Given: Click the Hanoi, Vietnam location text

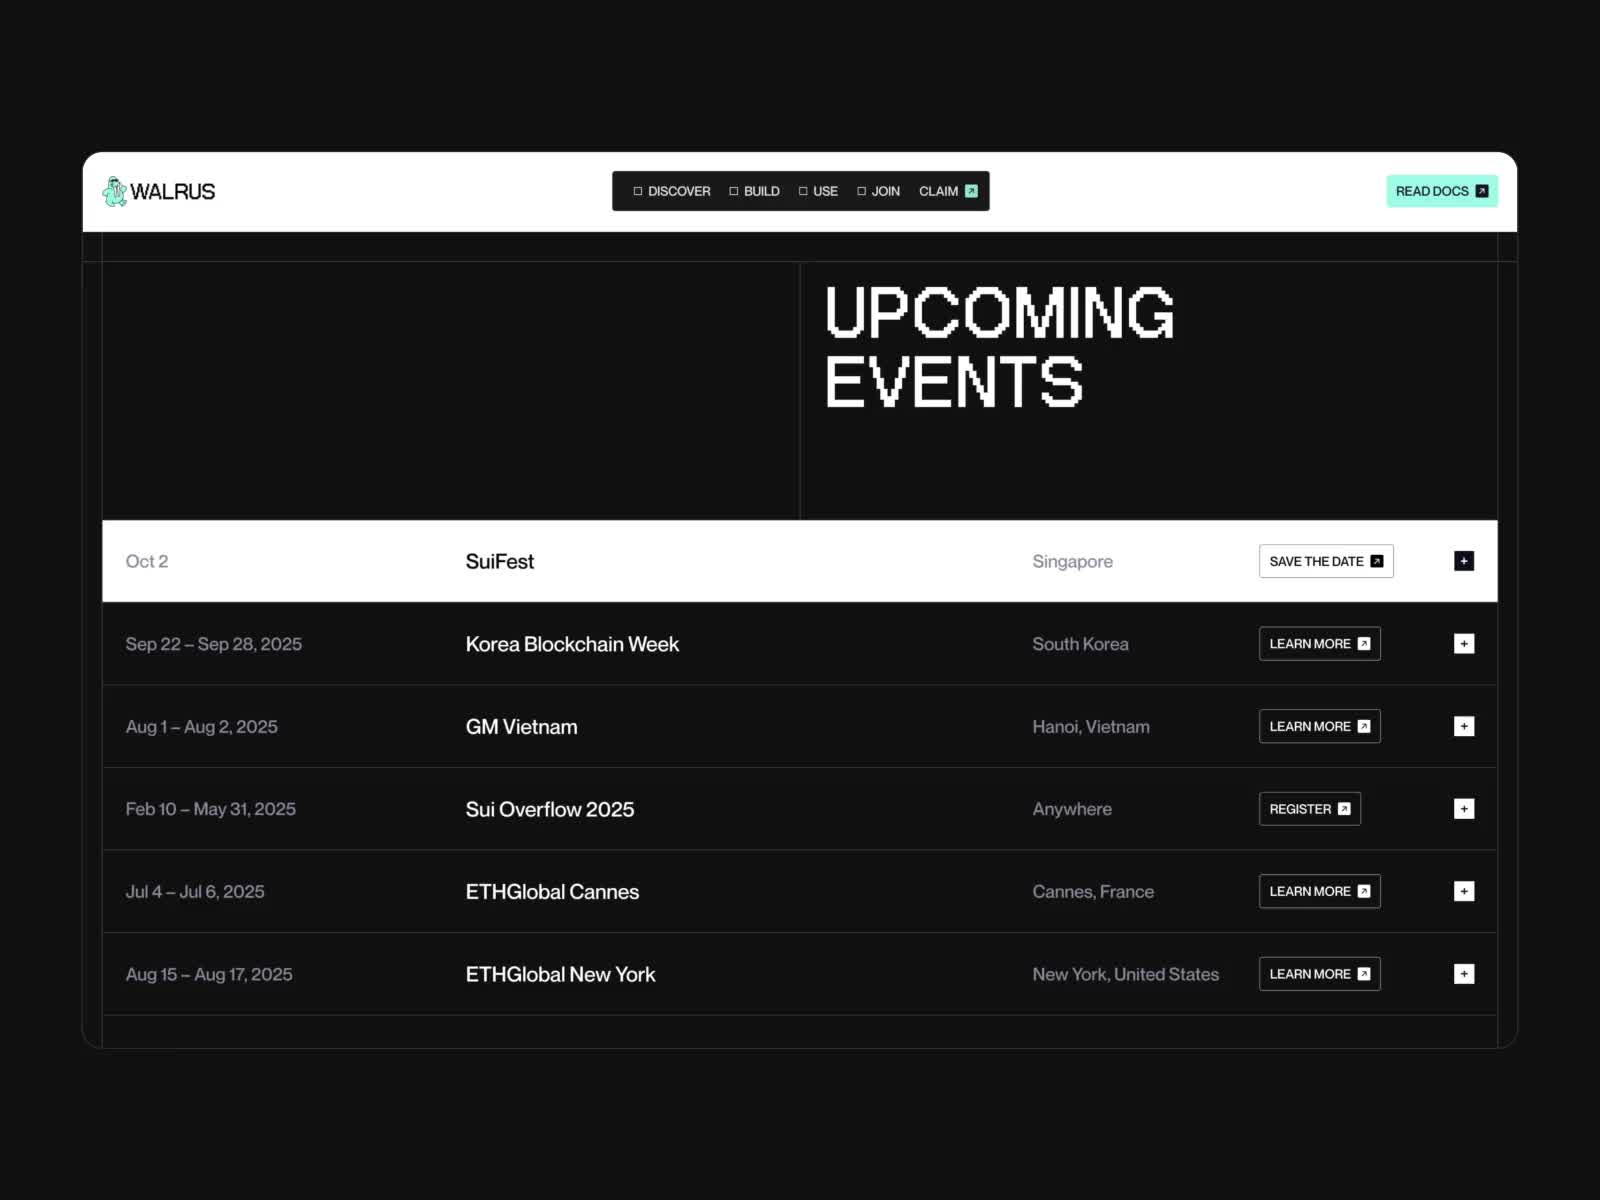Looking at the screenshot, I should click(x=1091, y=727).
